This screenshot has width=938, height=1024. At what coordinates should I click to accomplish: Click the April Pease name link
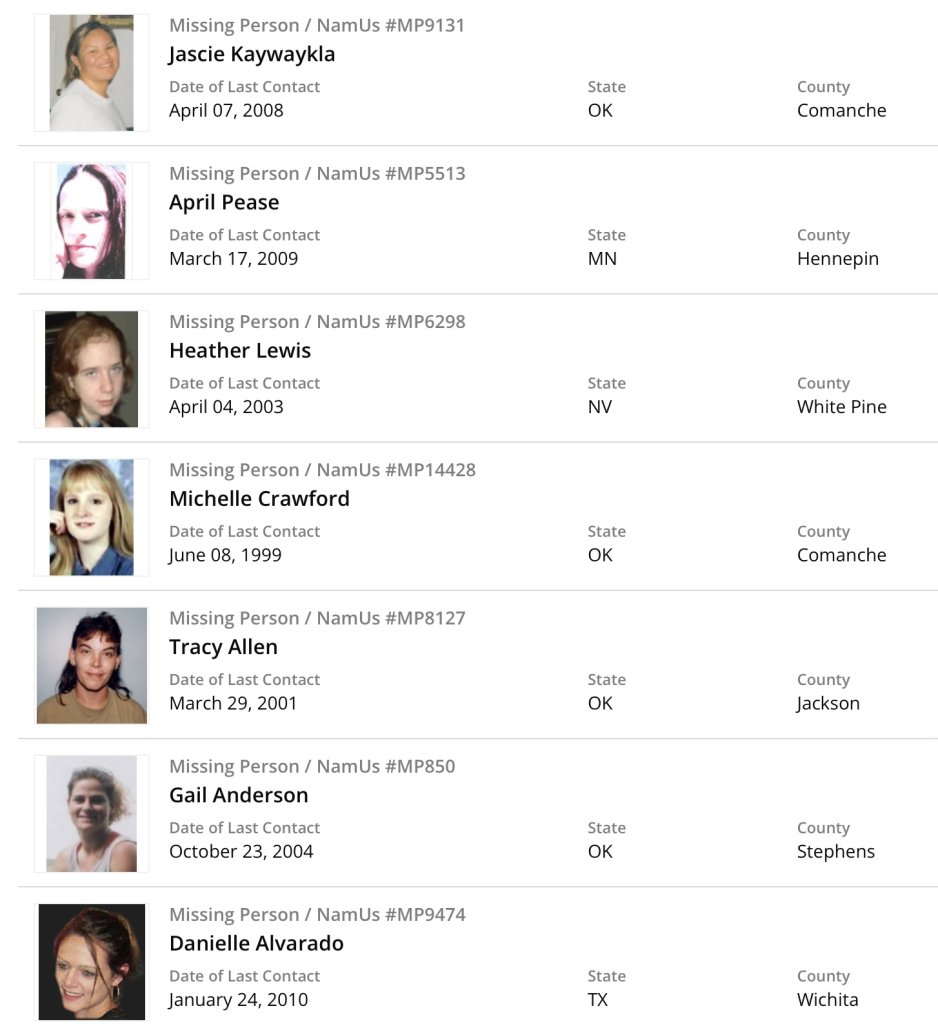pyautogui.click(x=224, y=202)
